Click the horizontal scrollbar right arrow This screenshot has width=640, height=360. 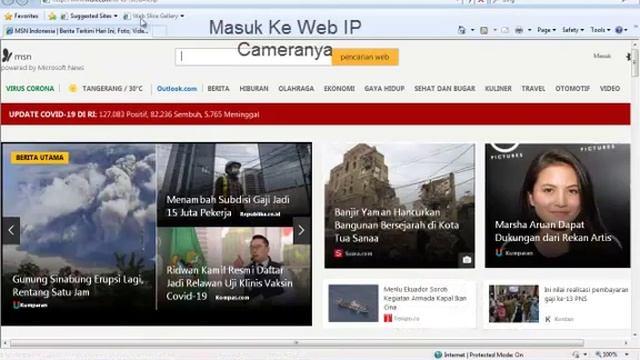[x=626, y=343]
